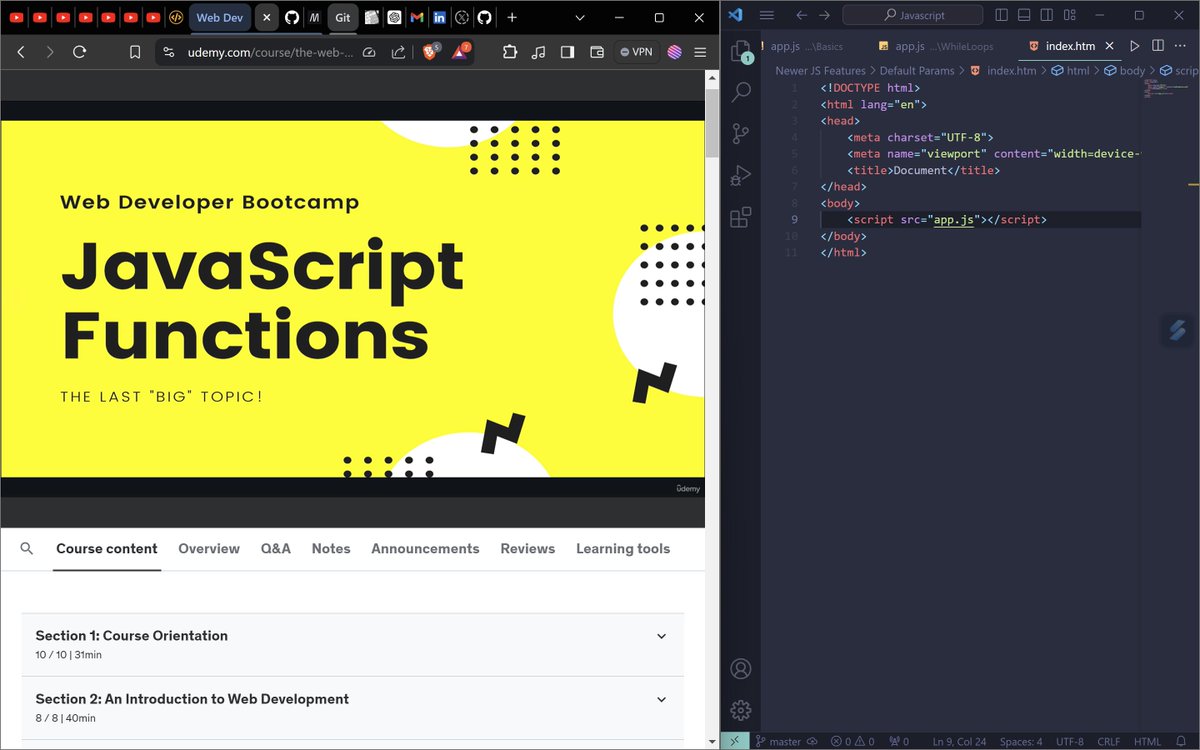Viewport: 1200px width, 750px height.
Task: Open browser Extensions puzzle icon
Action: point(510,52)
